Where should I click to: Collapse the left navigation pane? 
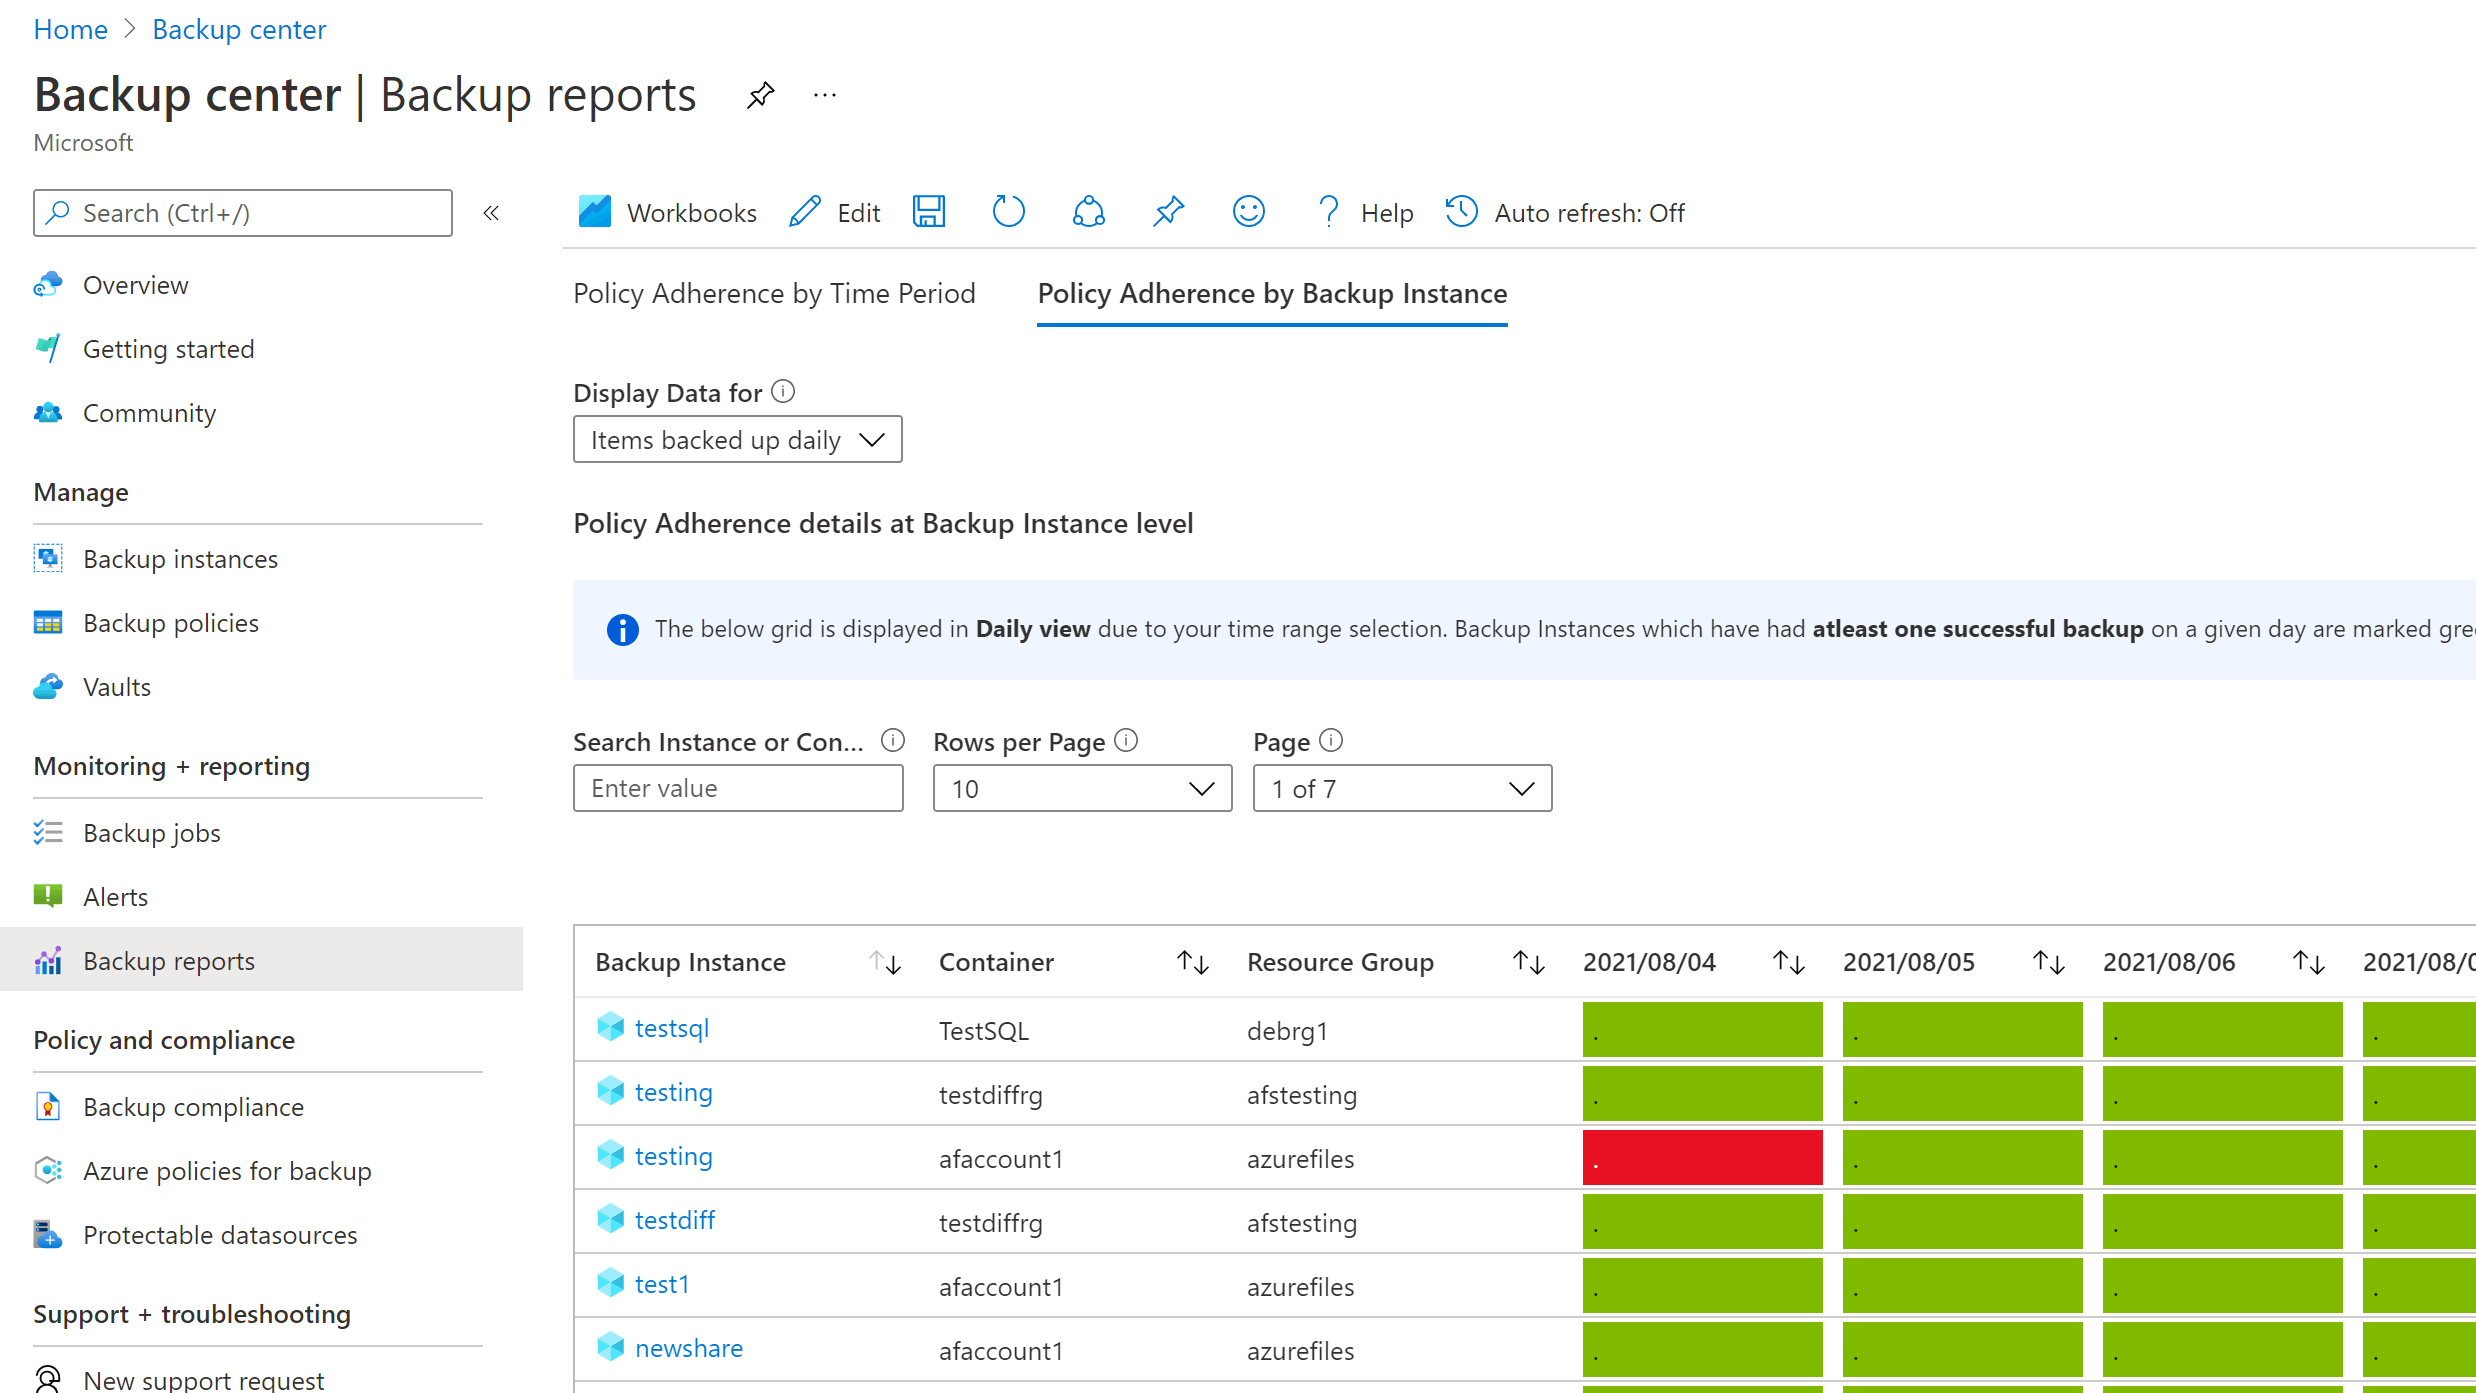491,212
